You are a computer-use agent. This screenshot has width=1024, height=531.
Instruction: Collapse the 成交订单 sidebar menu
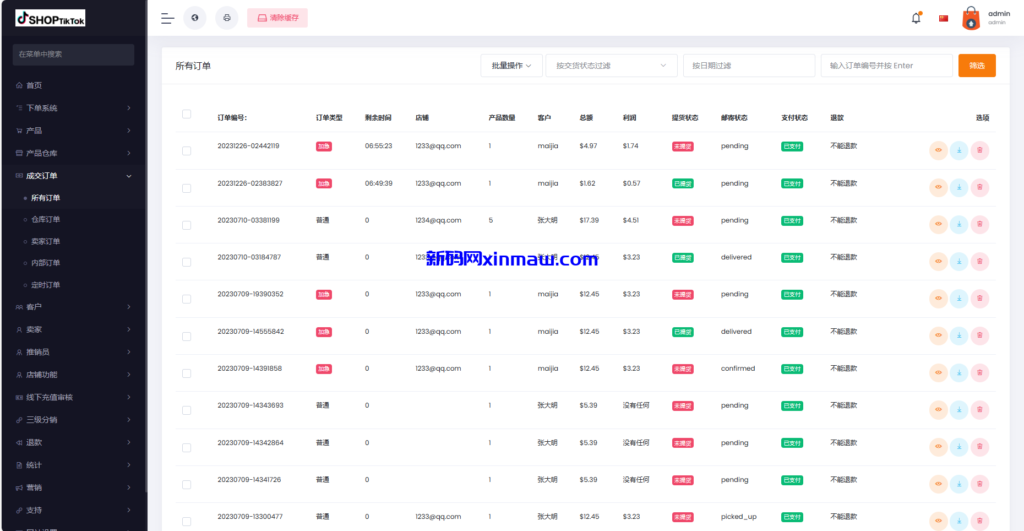tap(73, 176)
